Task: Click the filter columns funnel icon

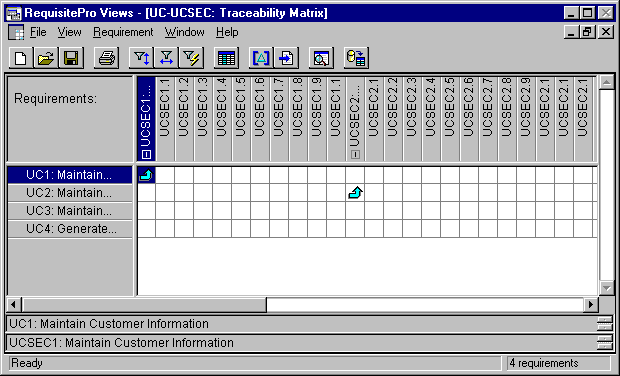Action: coord(166,59)
